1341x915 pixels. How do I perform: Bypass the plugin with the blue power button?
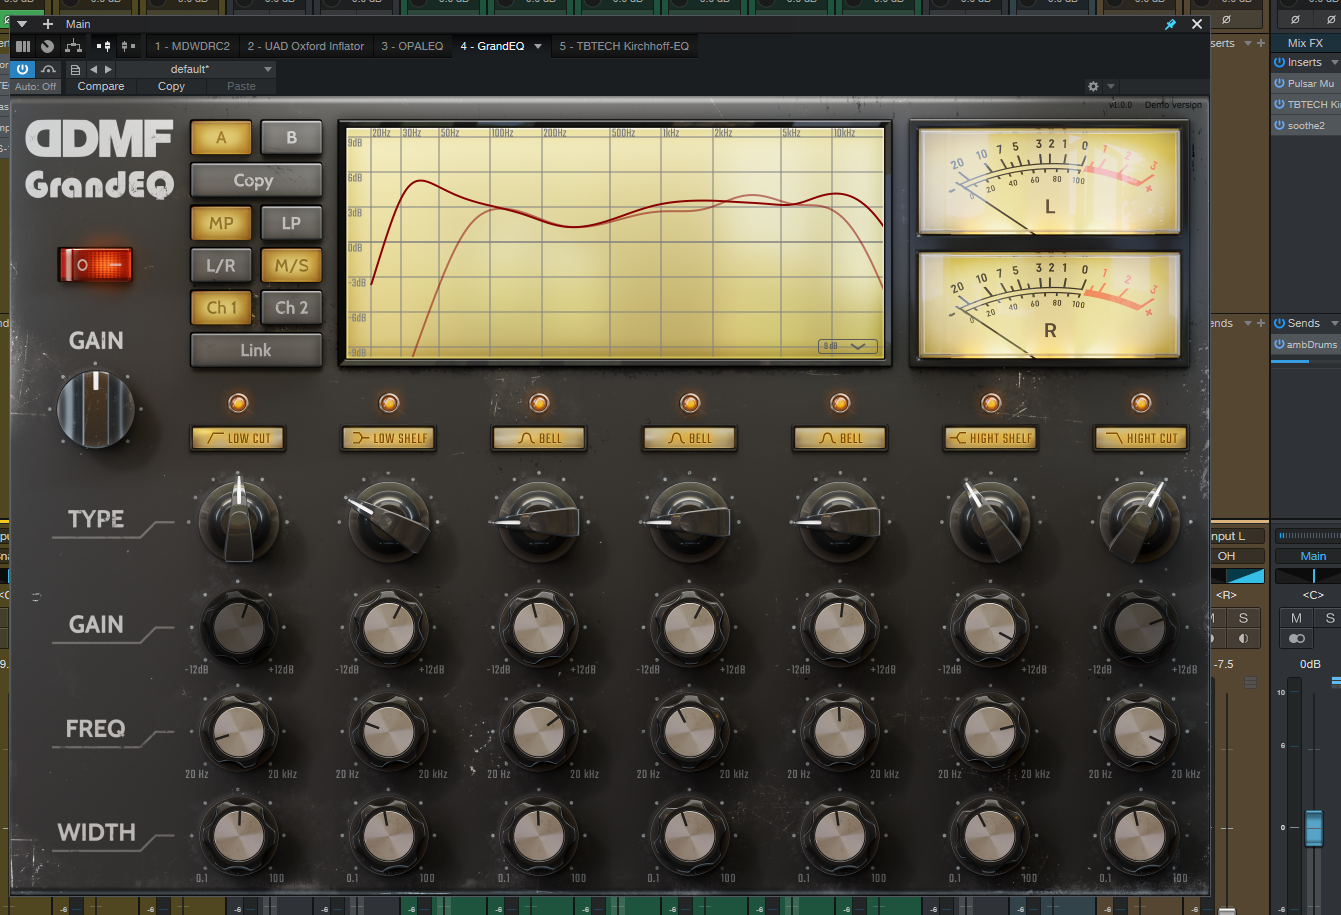22,69
